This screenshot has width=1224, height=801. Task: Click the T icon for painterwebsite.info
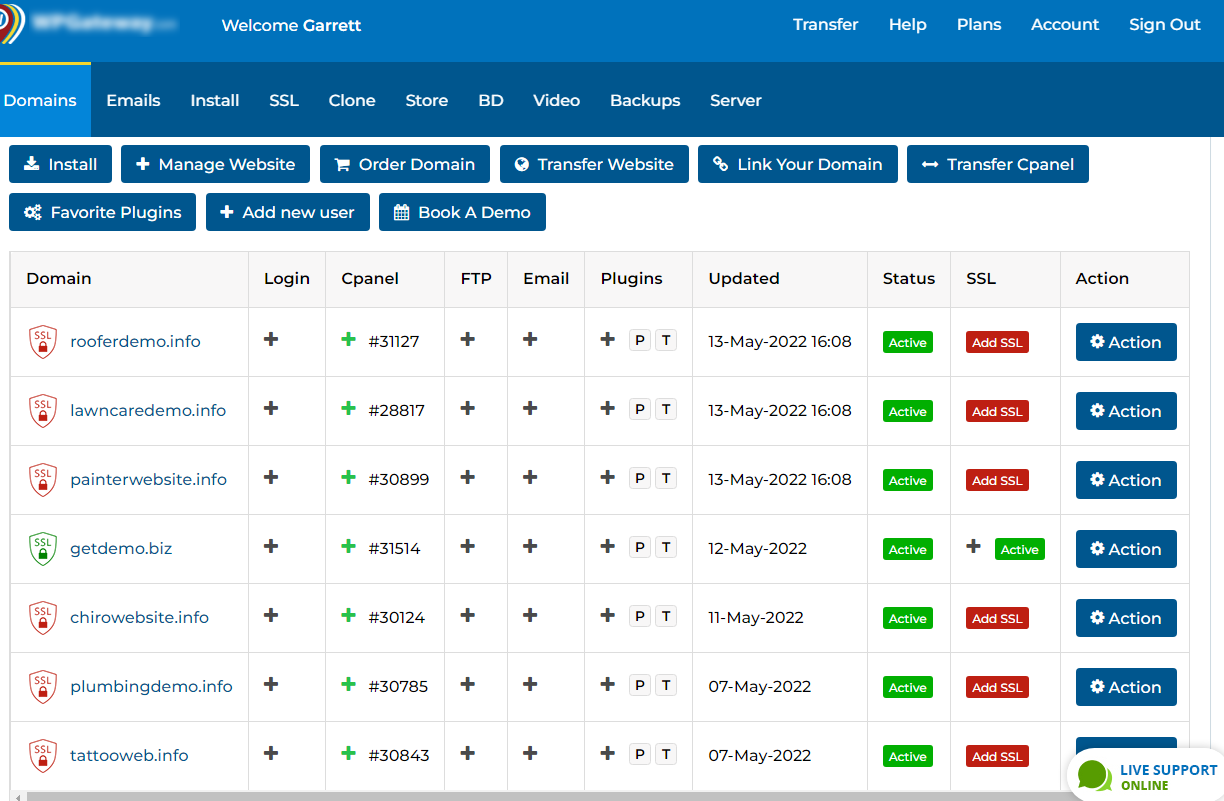click(666, 478)
